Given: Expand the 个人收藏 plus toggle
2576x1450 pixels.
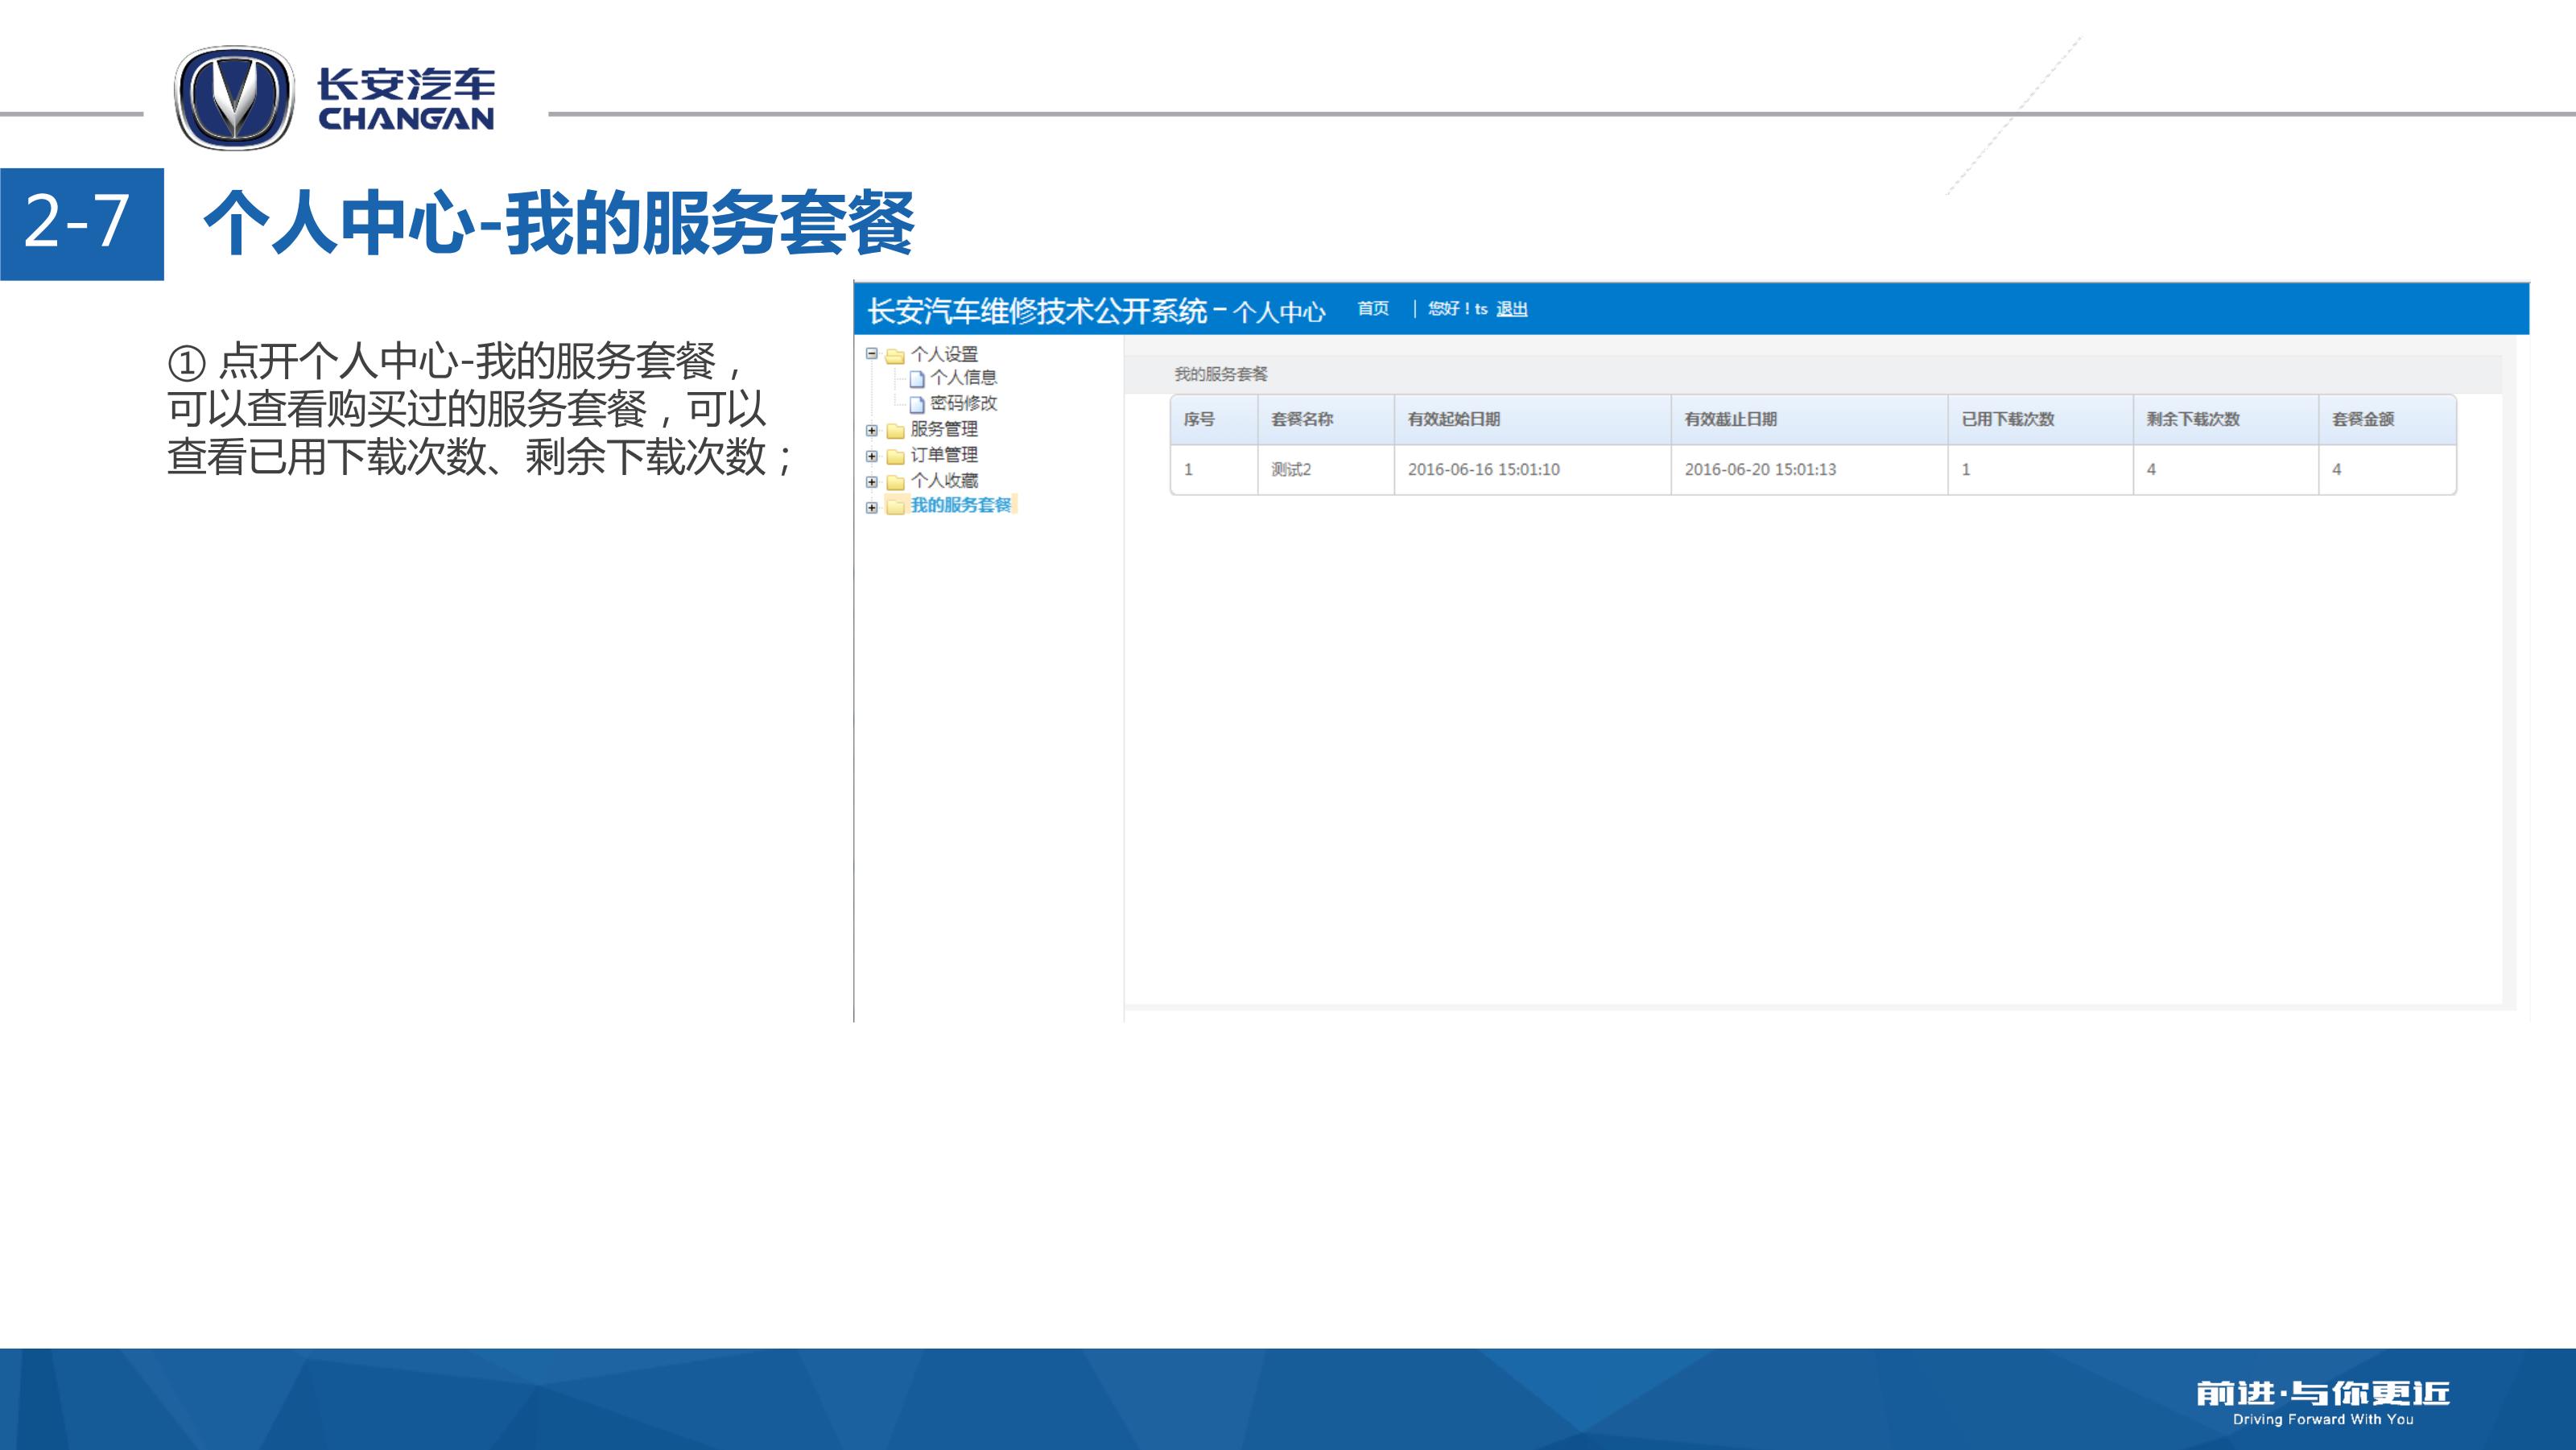Looking at the screenshot, I should point(871,482).
